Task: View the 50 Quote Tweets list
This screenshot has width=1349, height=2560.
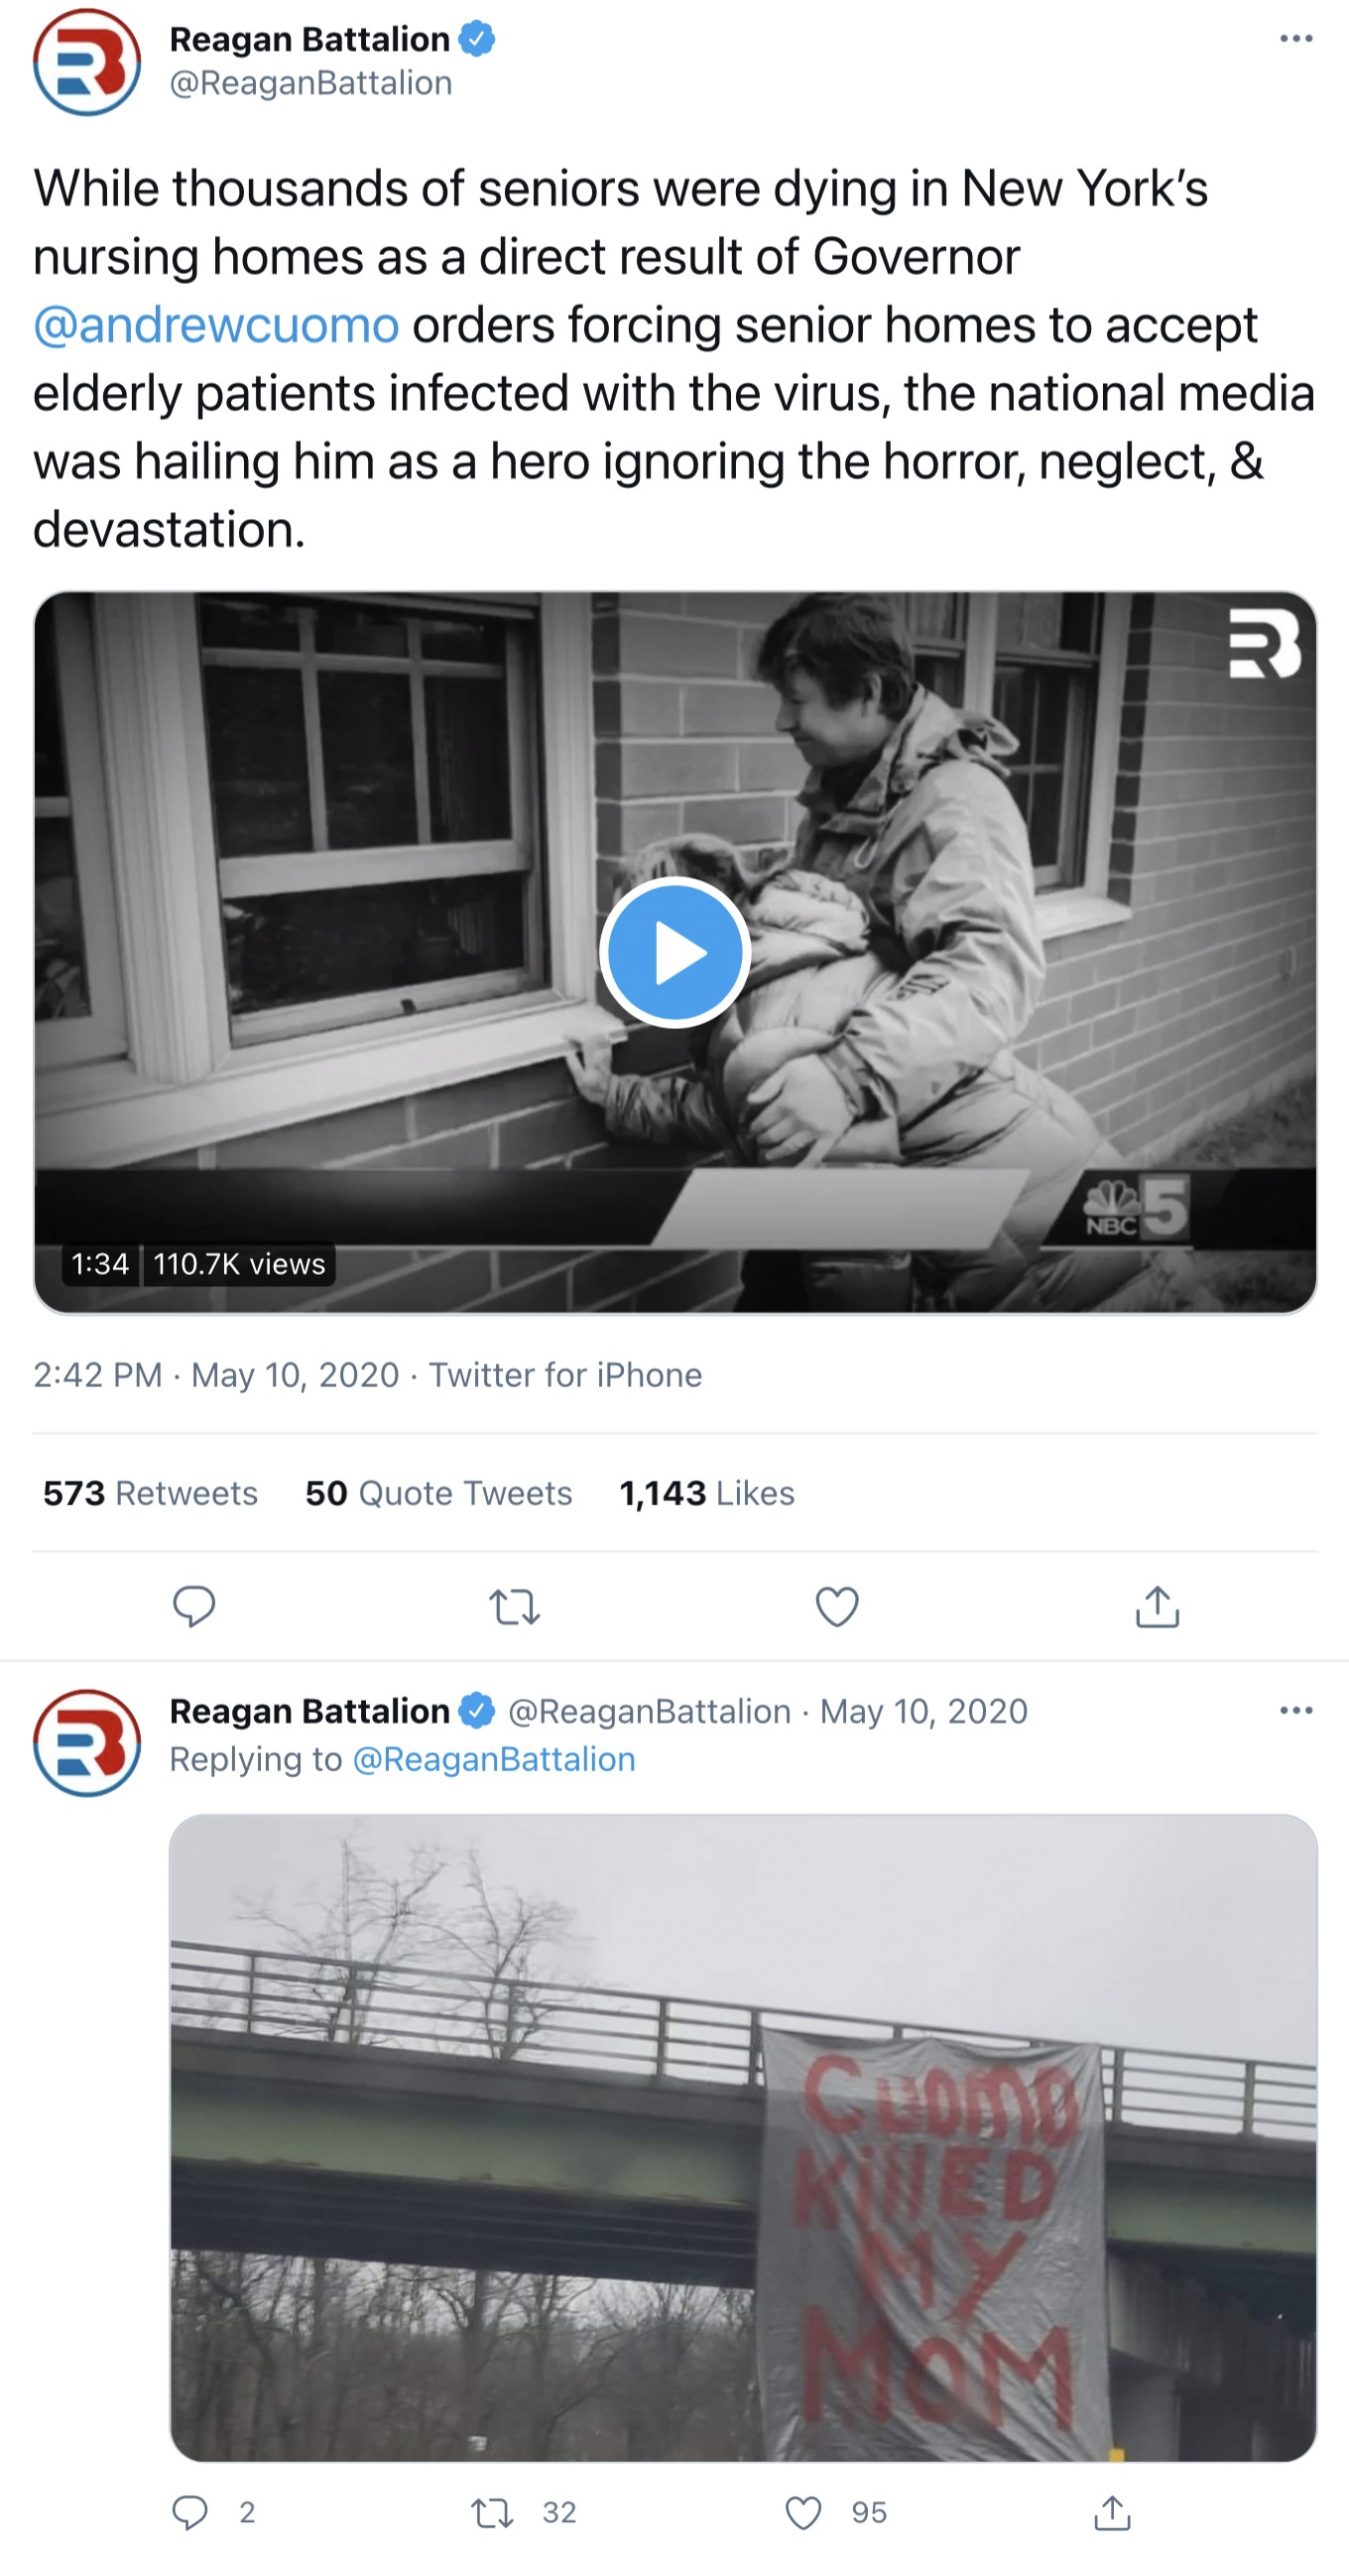Action: (x=438, y=1493)
